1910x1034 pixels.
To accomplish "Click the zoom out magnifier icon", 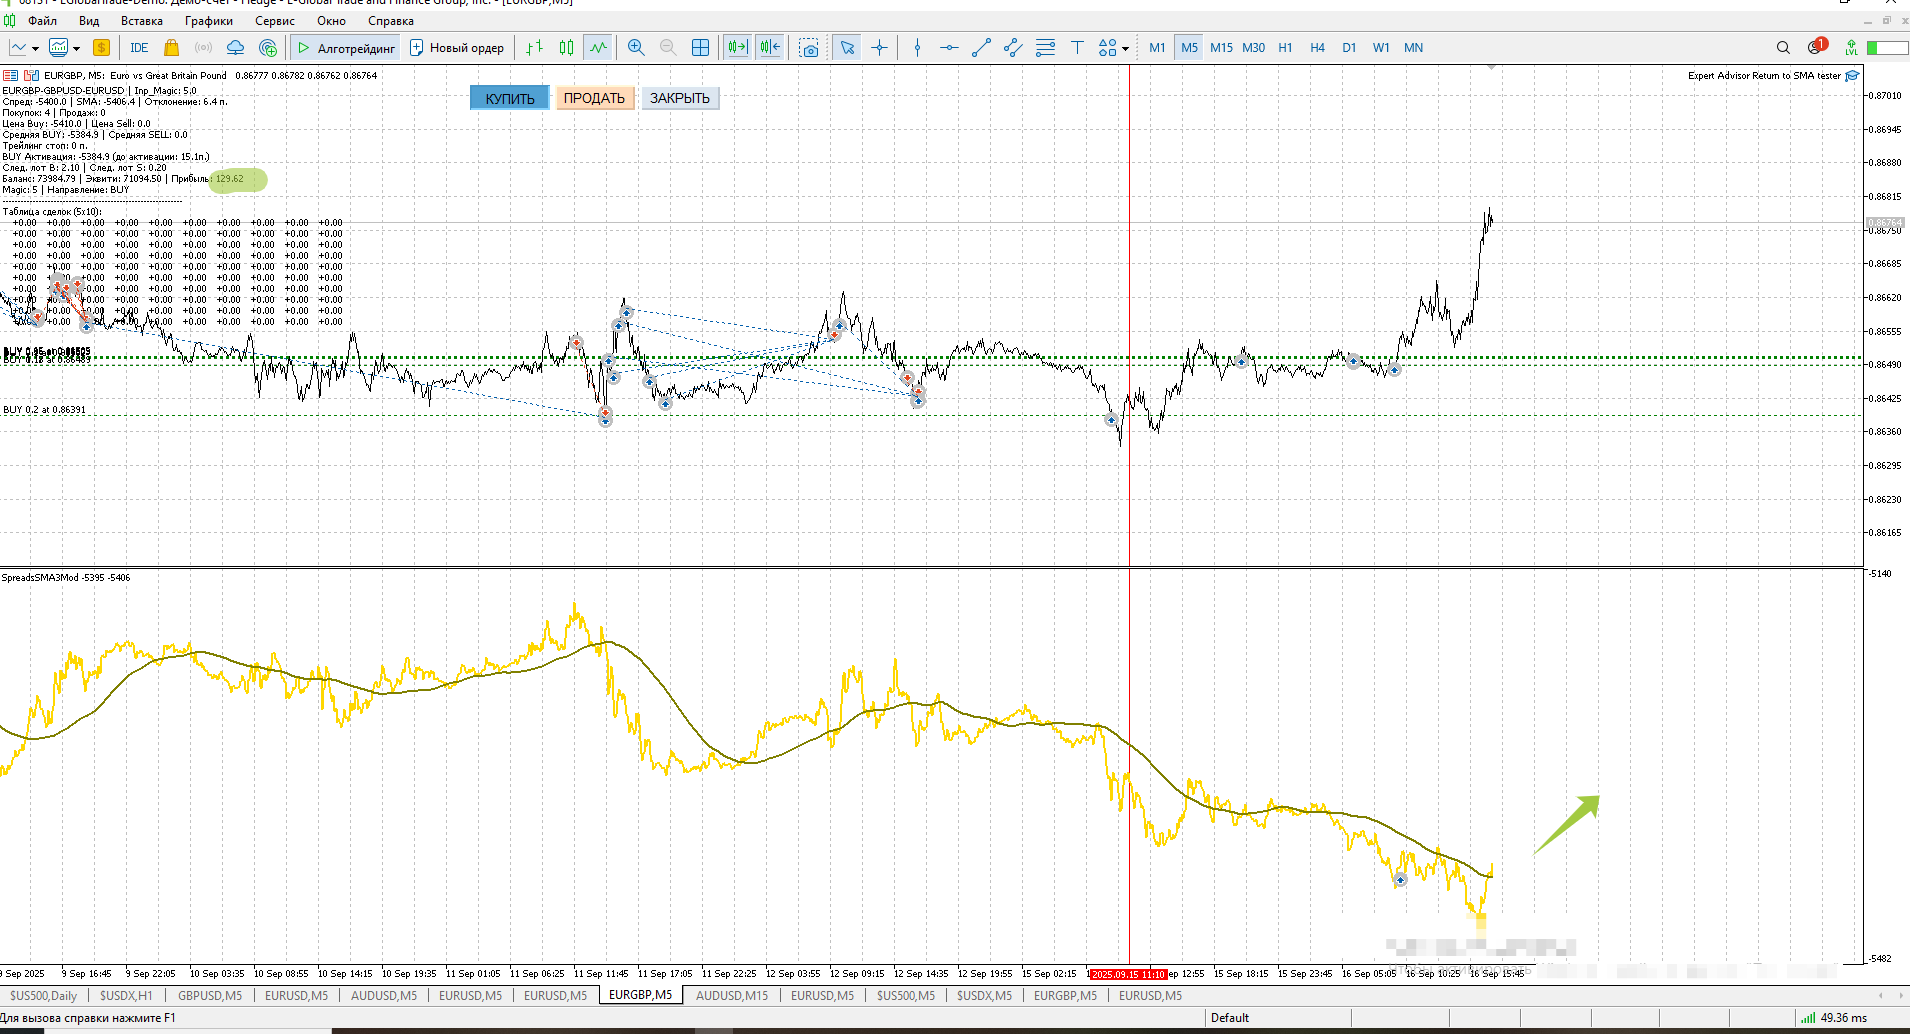I will coord(668,48).
